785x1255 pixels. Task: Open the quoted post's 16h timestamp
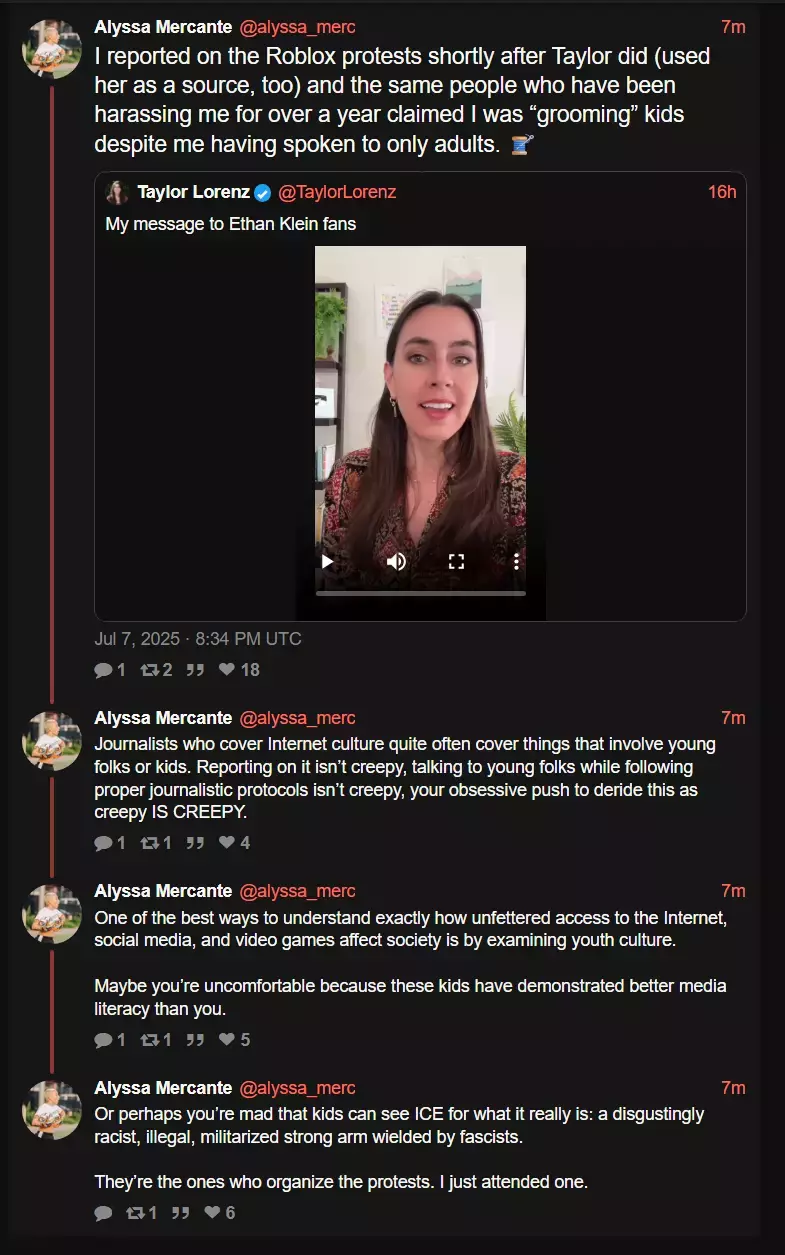722,192
